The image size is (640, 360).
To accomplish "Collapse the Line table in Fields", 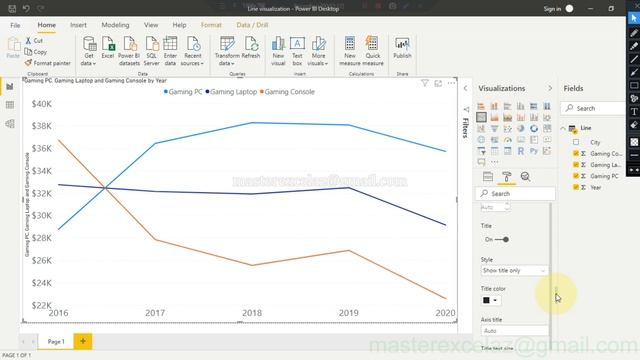I will 563,128.
